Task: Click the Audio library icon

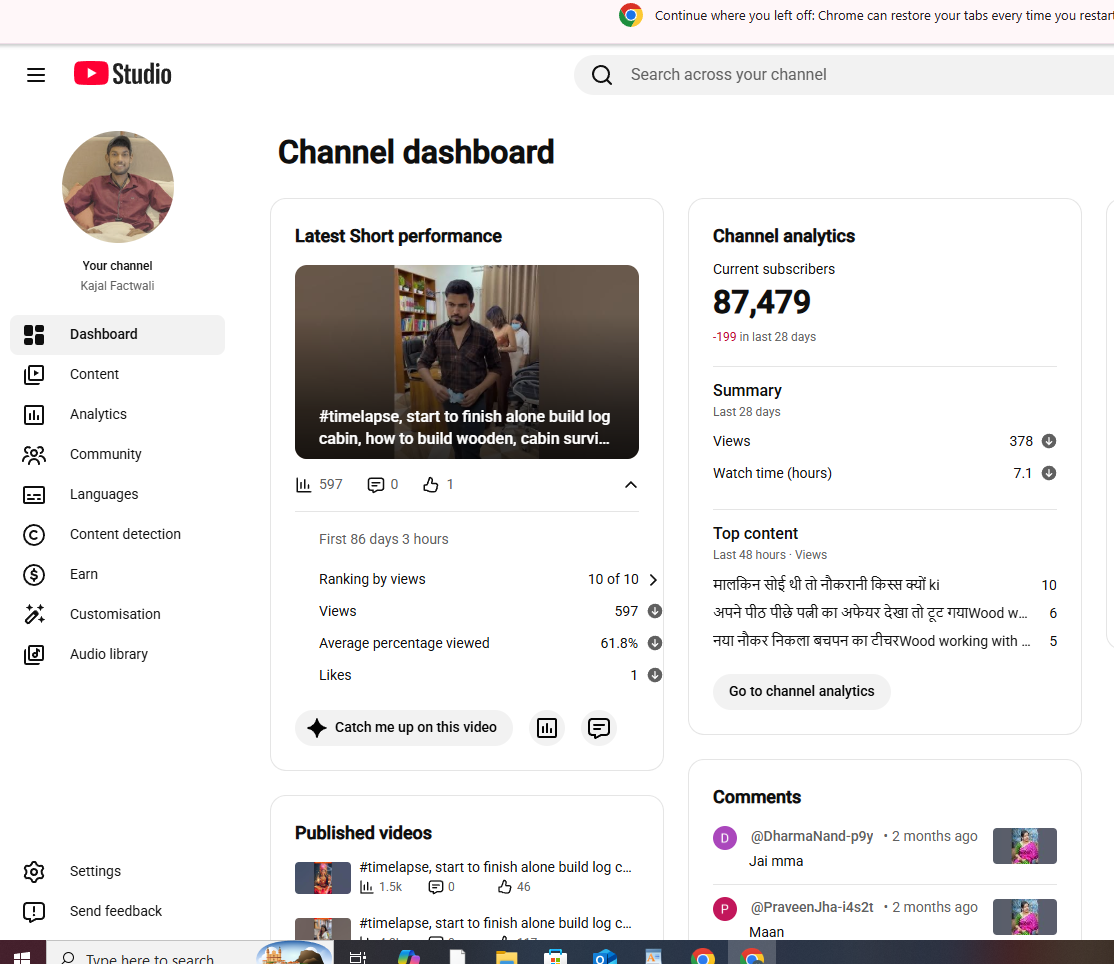Action: coord(34,654)
